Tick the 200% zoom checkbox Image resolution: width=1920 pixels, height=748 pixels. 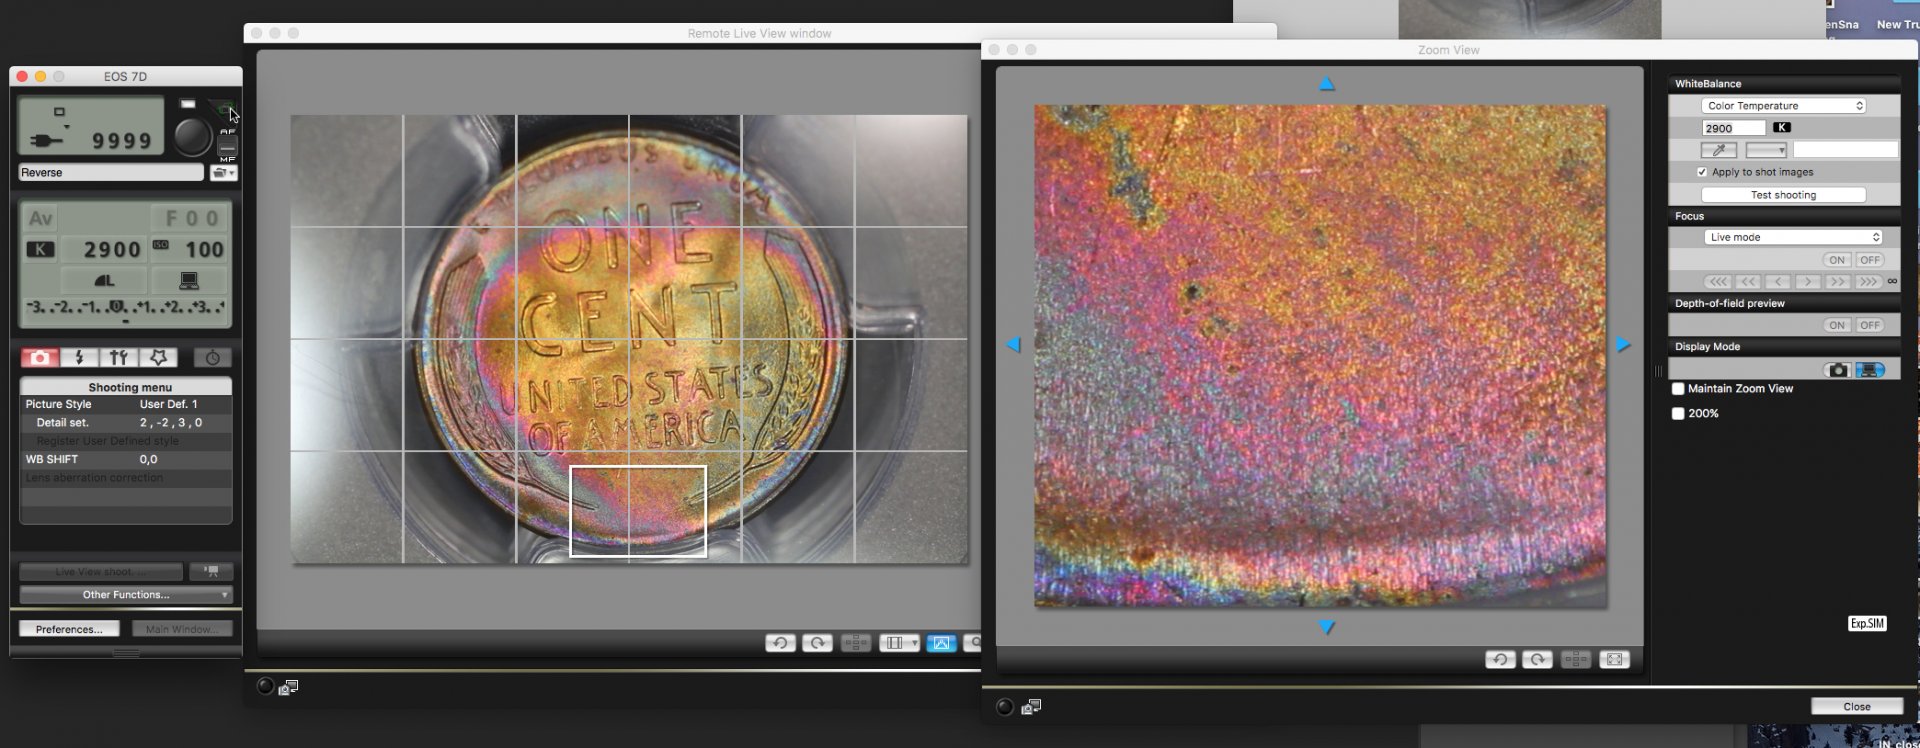(1678, 413)
